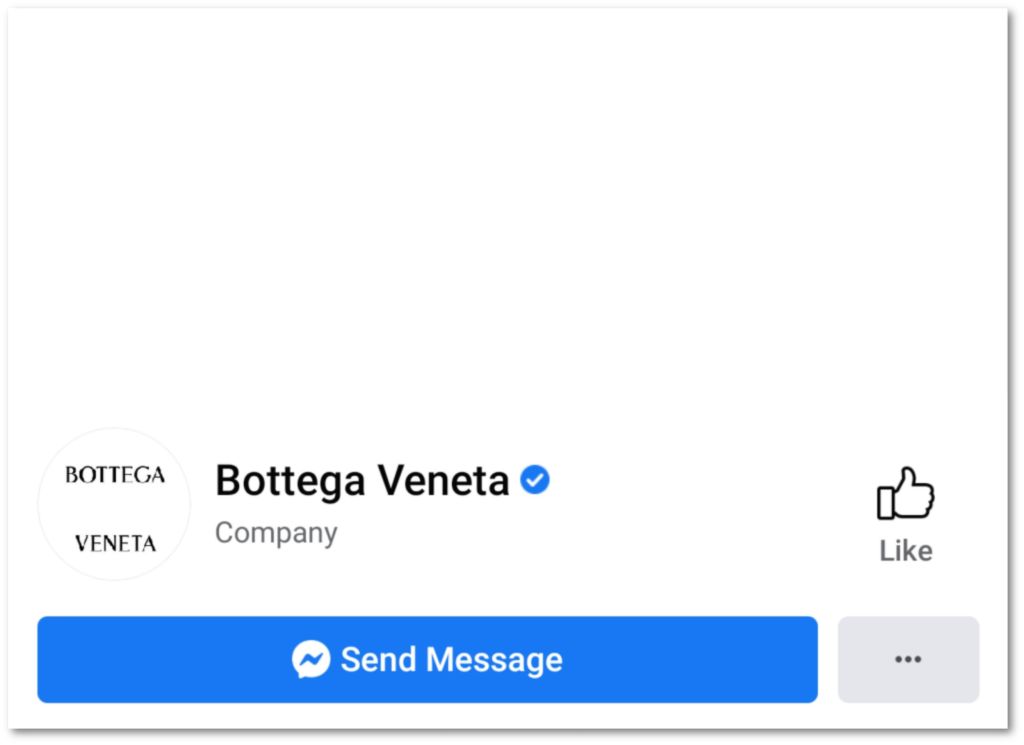
Task: Click the Bottega Veneta page name
Action: [362, 481]
